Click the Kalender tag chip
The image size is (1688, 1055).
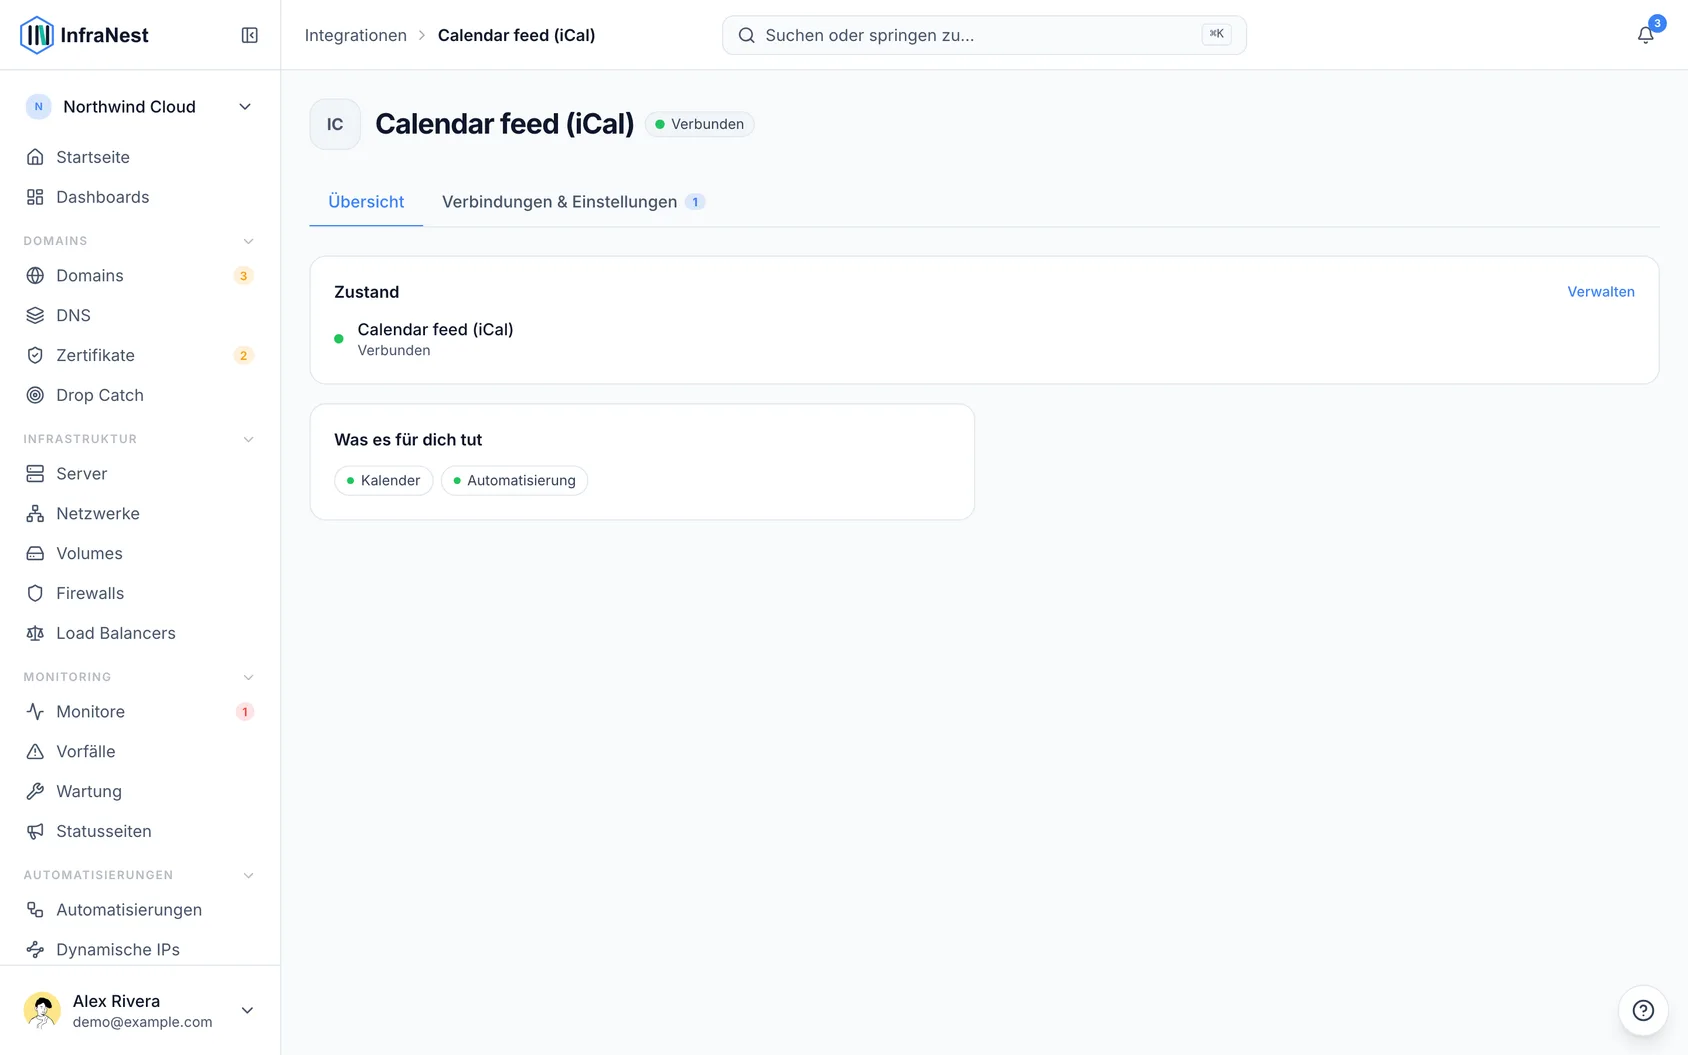point(384,480)
